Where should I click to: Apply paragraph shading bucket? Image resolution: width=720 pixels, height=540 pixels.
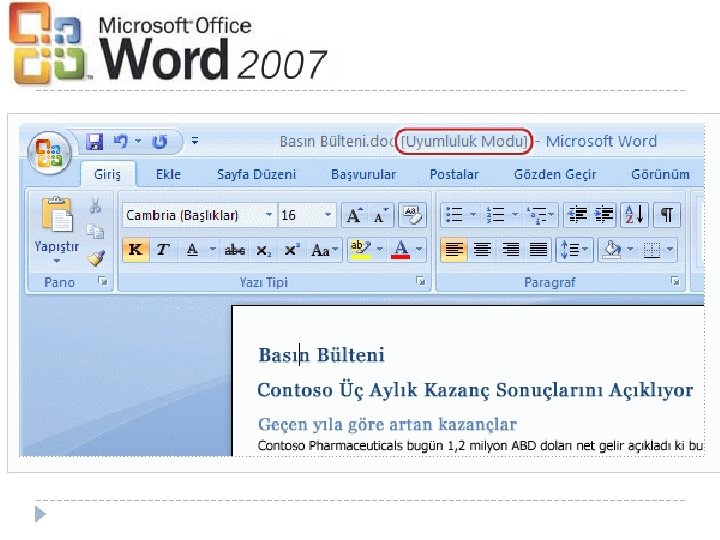pyautogui.click(x=612, y=250)
